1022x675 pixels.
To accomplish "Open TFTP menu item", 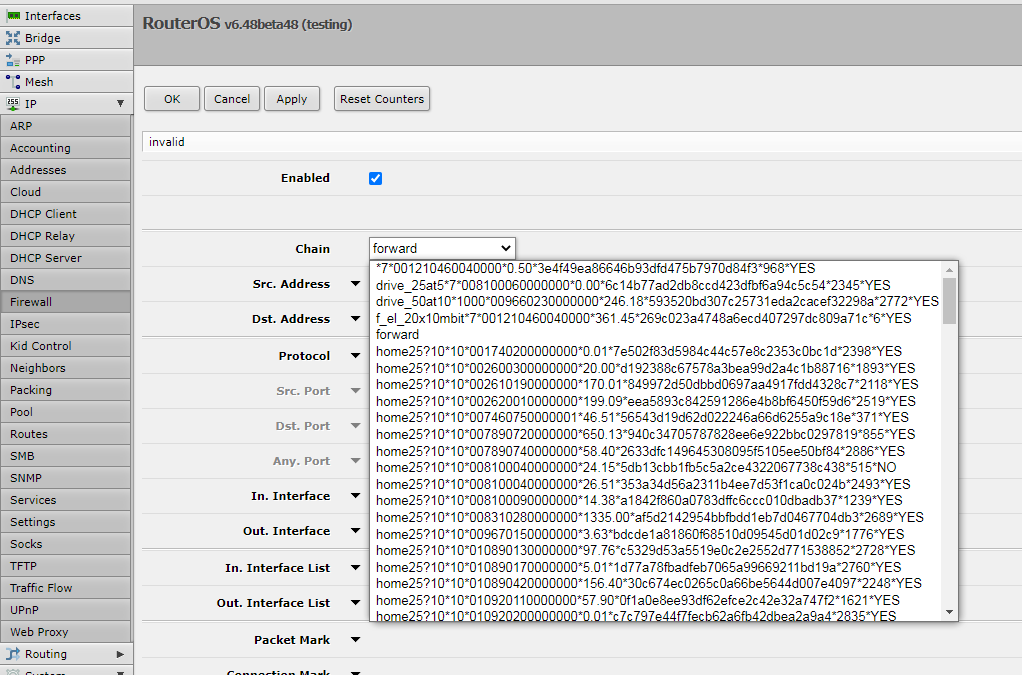I will click(x=66, y=566).
